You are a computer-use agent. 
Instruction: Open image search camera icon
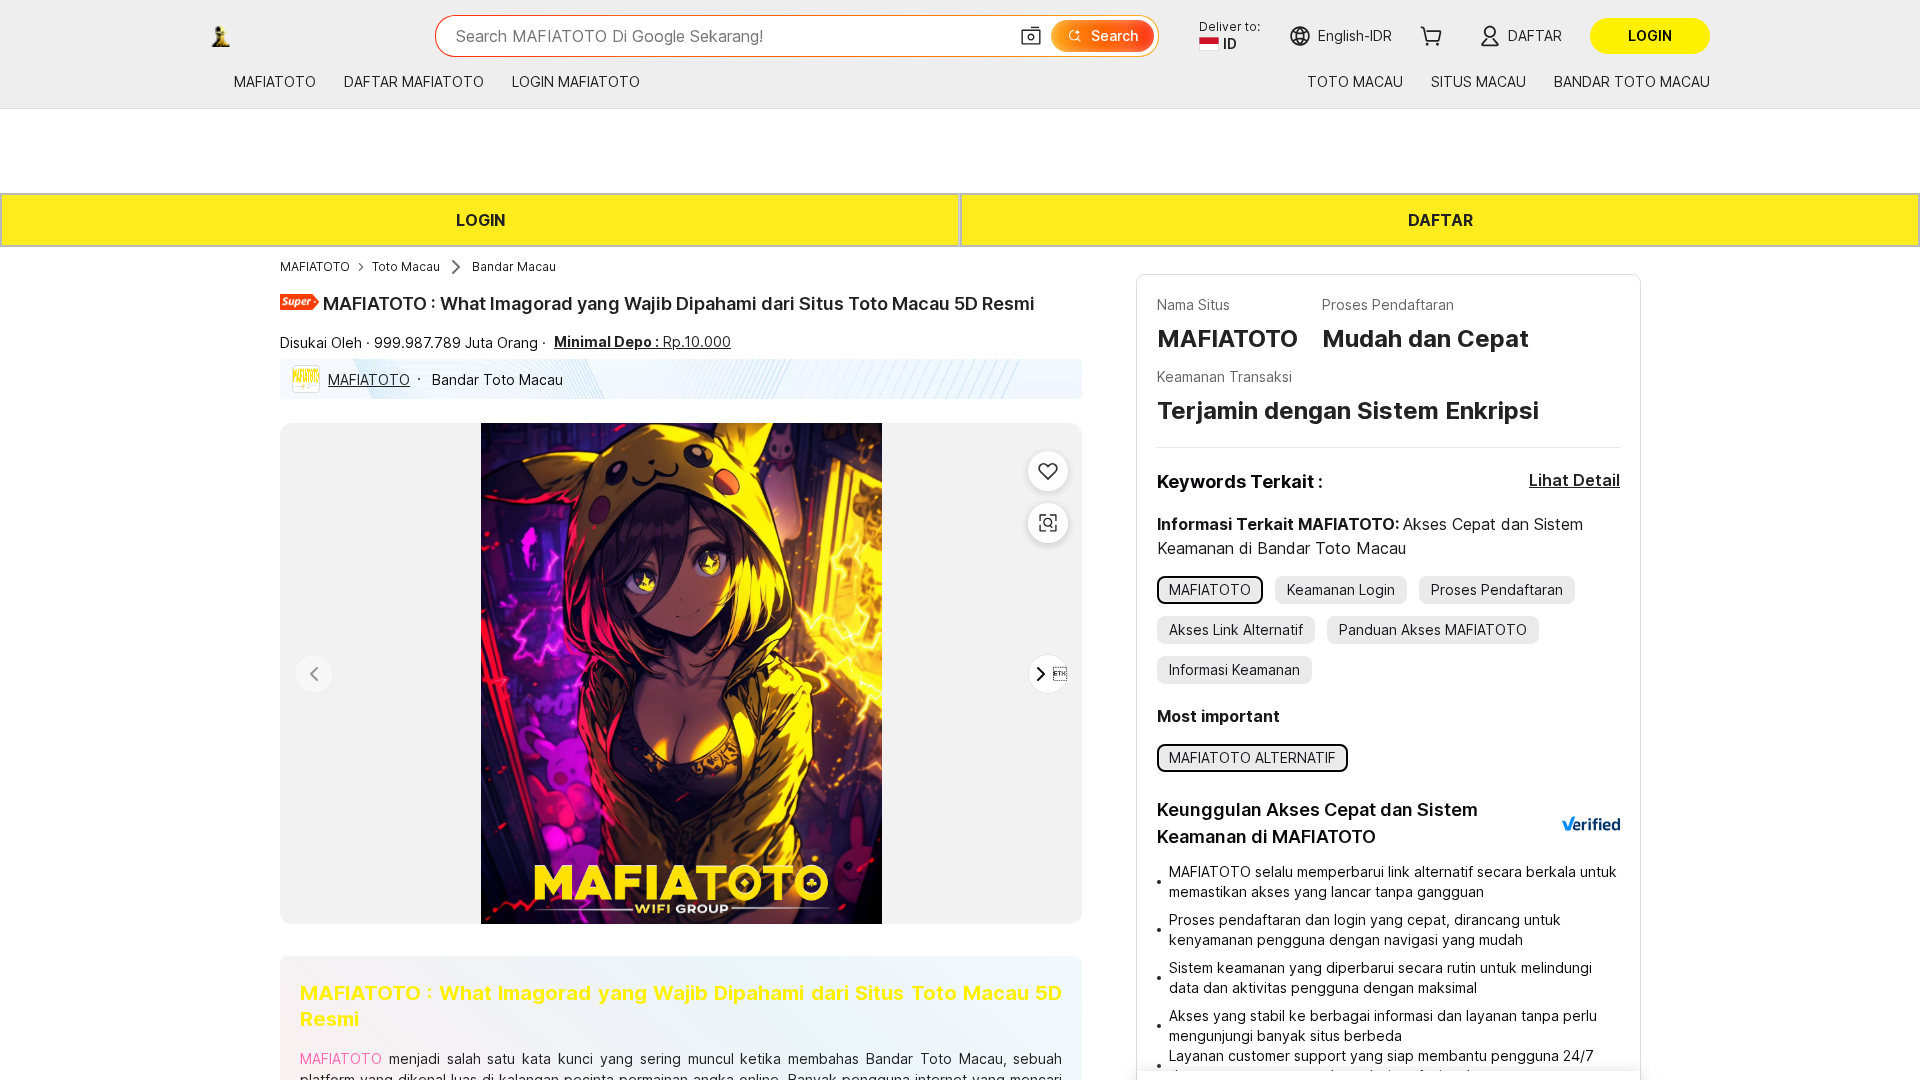[1030, 36]
